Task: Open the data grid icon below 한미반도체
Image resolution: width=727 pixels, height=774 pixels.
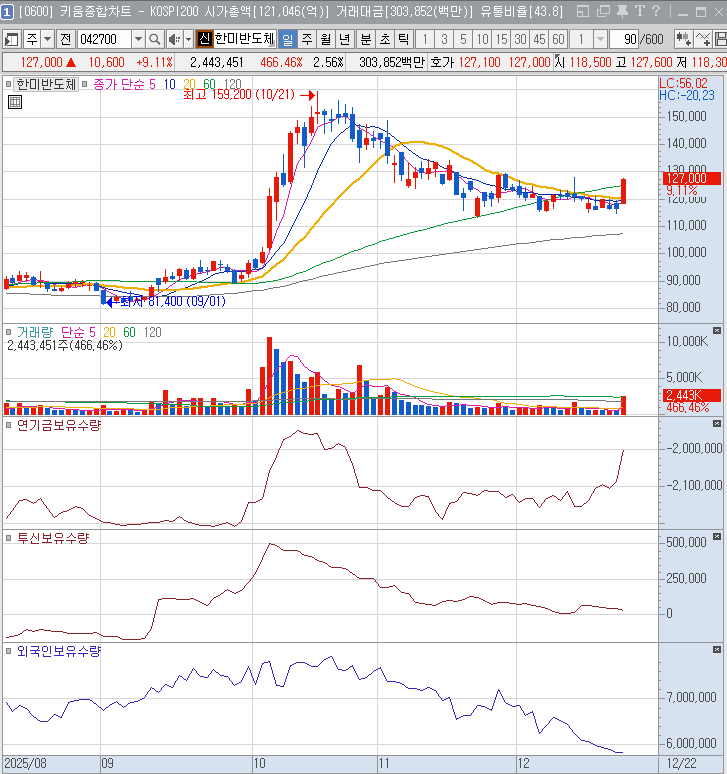Action: [x=17, y=102]
